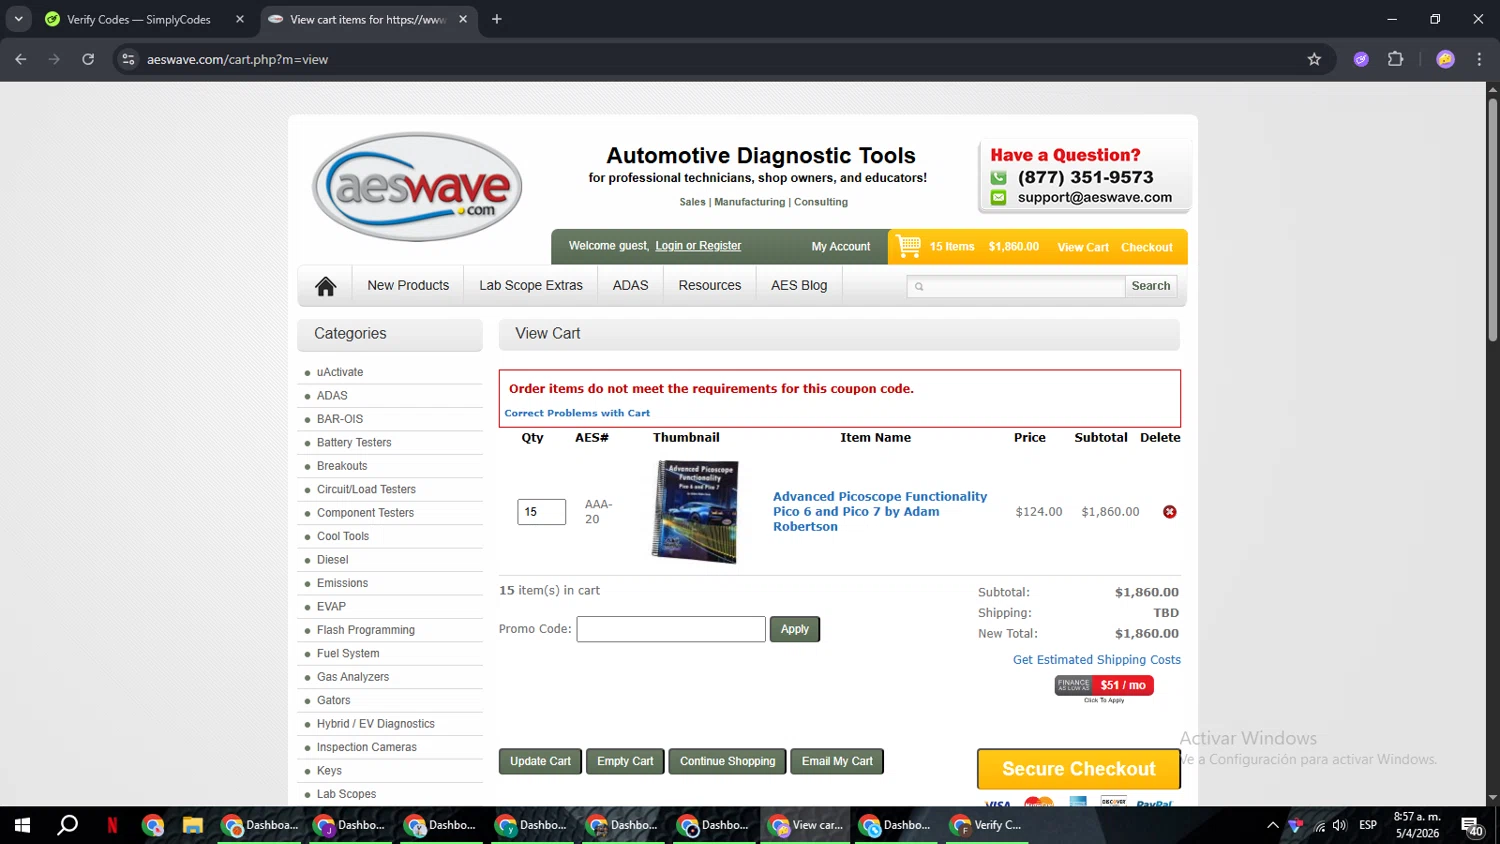Open the uActivate category
The image size is (1500, 844).
[x=340, y=372]
